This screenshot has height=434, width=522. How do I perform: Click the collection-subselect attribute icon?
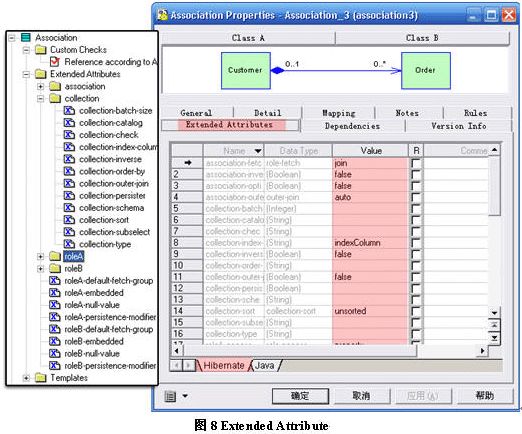[69, 232]
